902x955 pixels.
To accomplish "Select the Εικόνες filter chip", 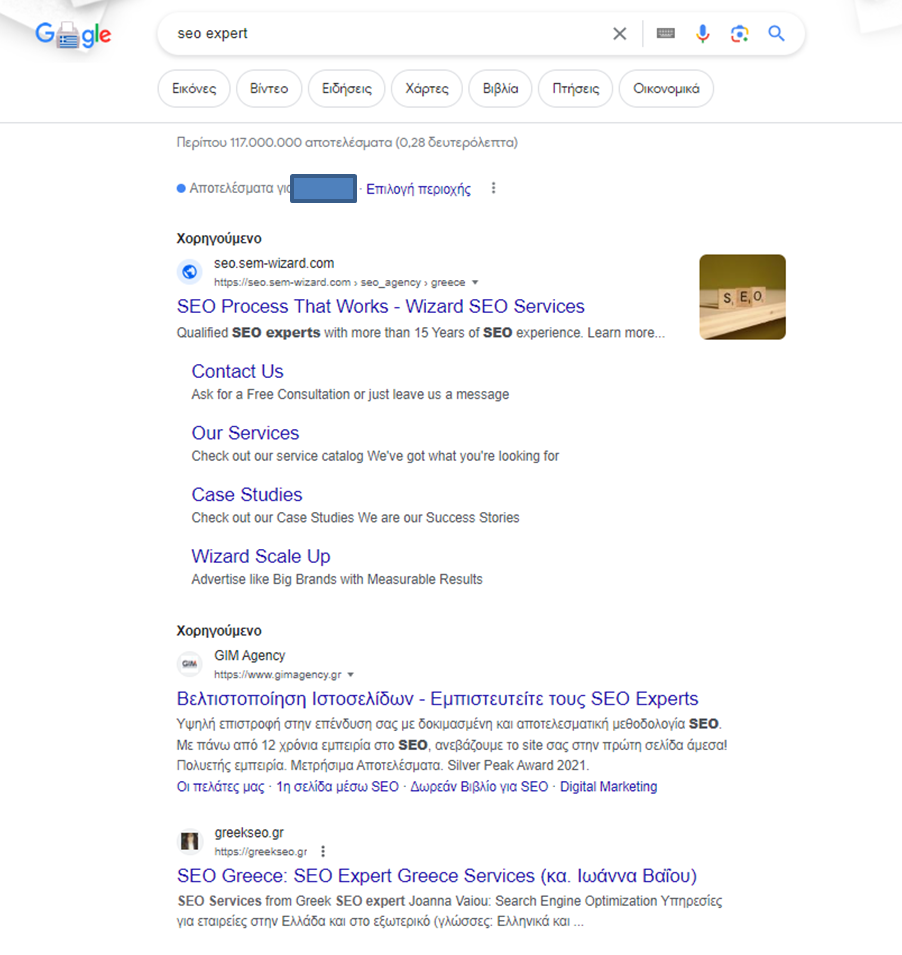I will (194, 88).
